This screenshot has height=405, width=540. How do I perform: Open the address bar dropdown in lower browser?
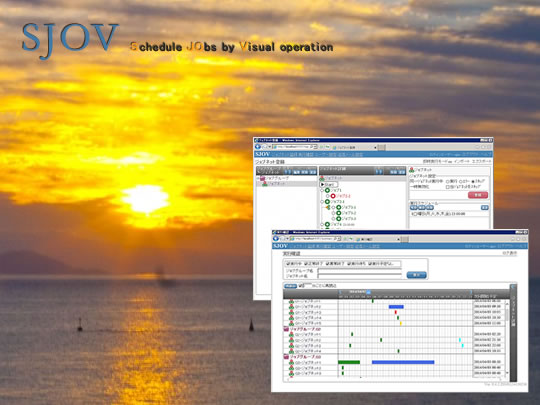click(x=339, y=239)
